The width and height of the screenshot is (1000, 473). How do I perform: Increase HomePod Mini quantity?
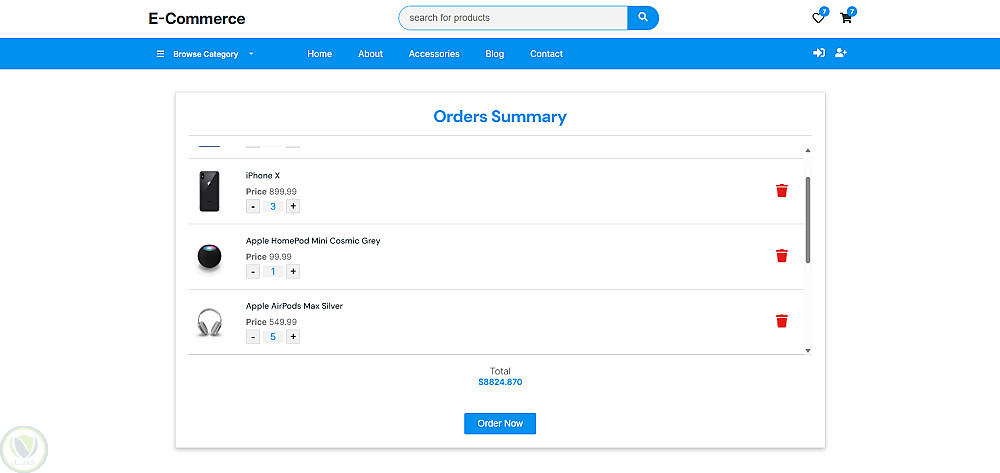[293, 272]
